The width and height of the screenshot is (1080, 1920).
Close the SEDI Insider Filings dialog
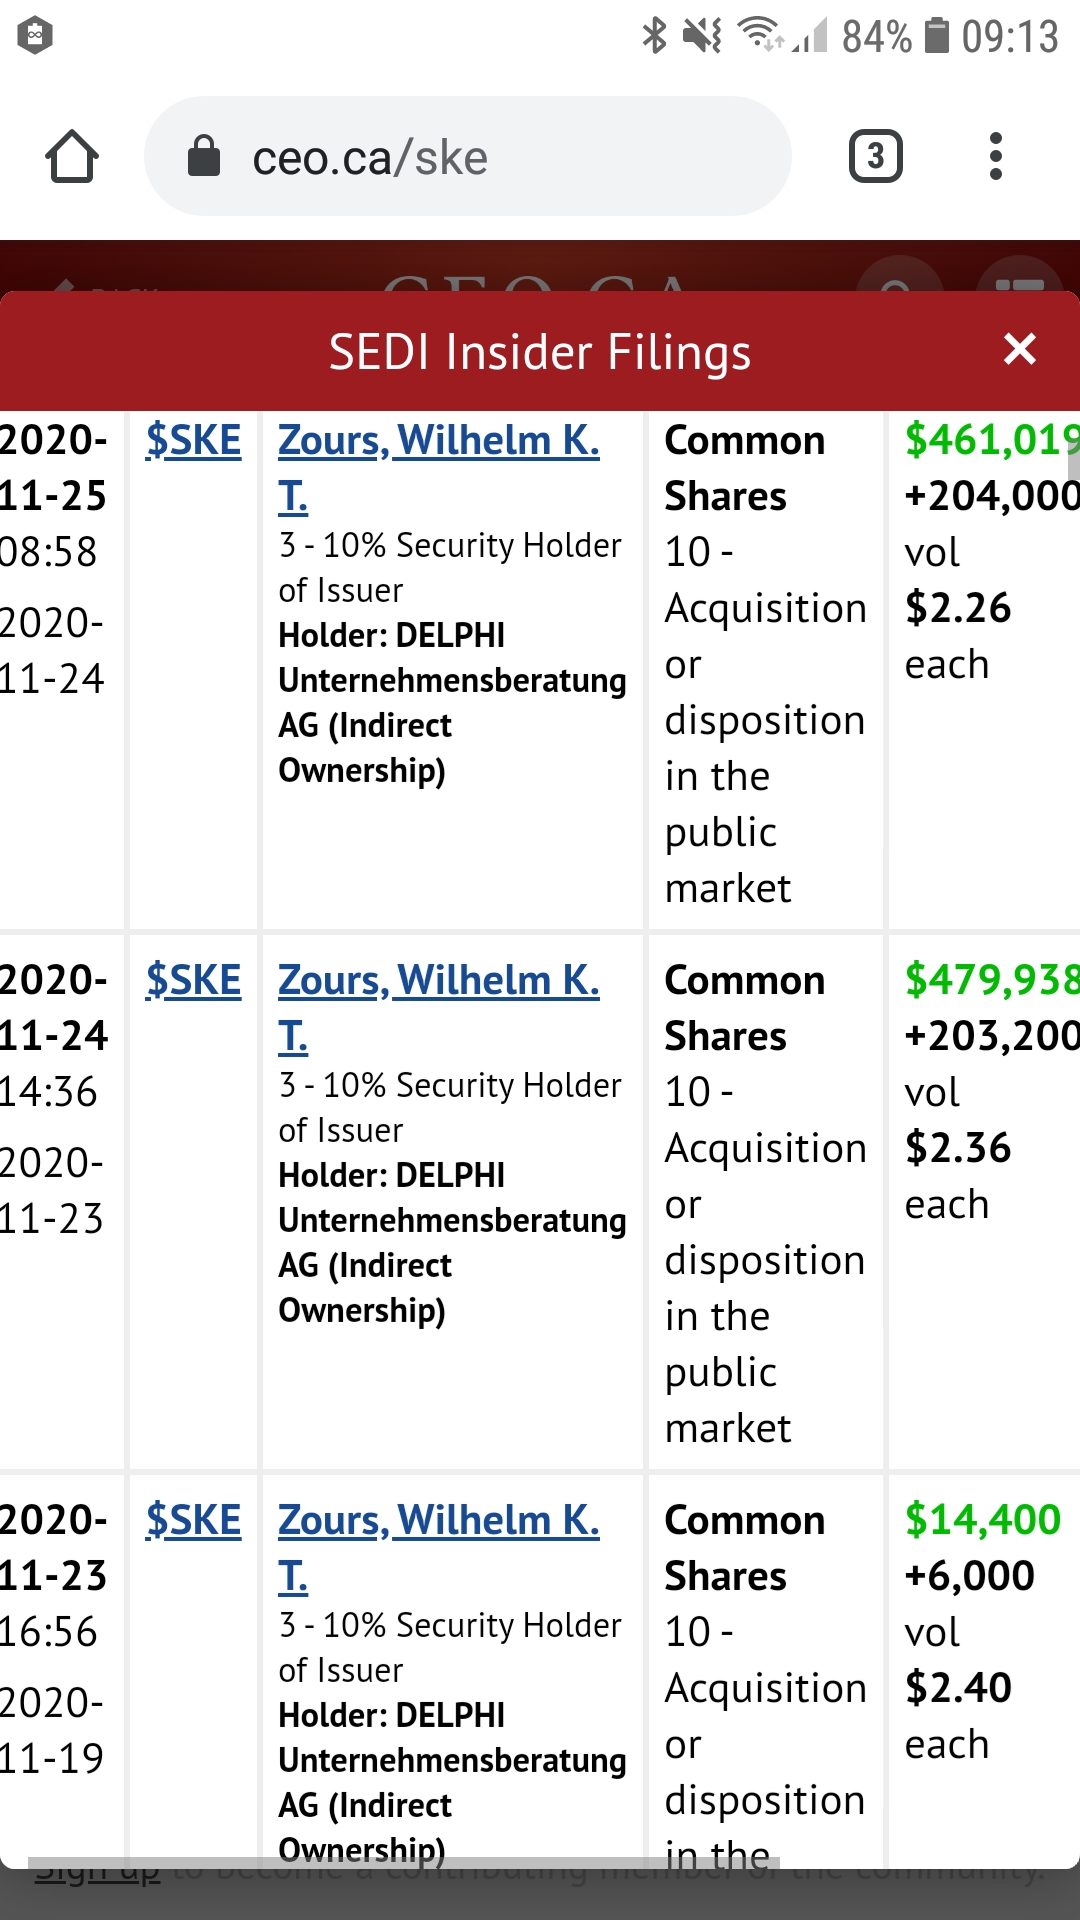[1019, 349]
